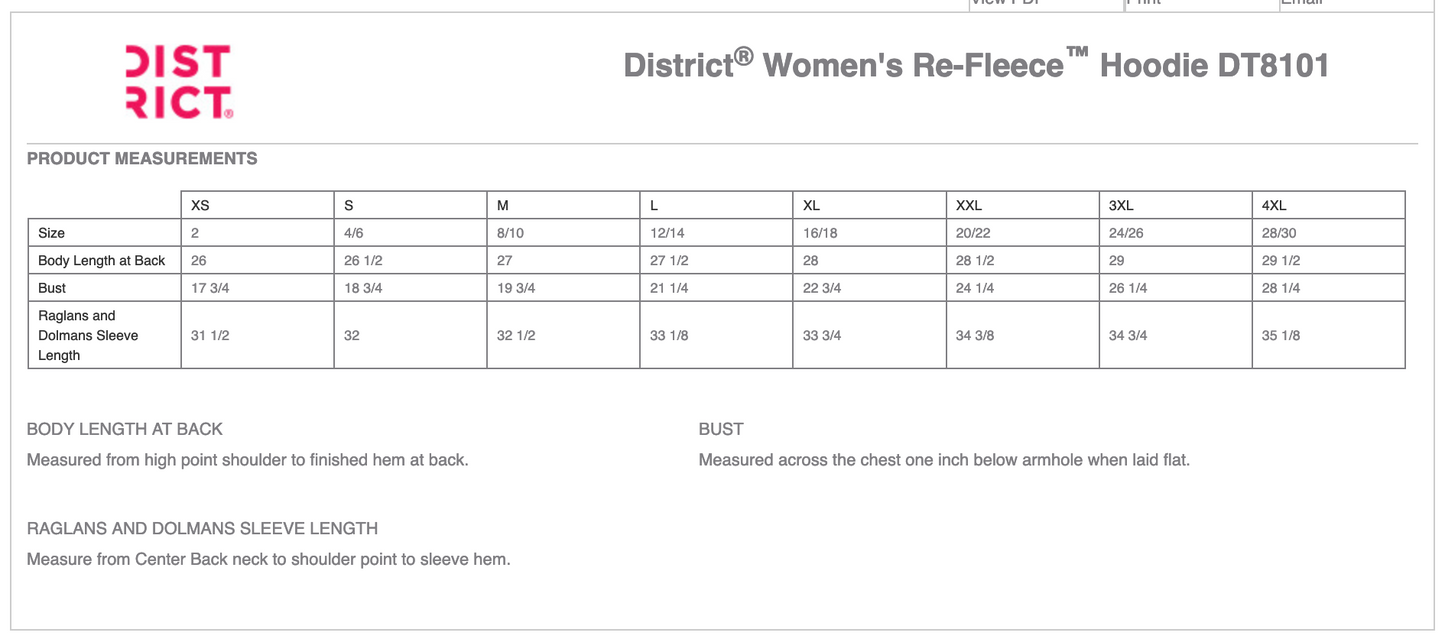Click the Body Length at Back row label

point(101,260)
